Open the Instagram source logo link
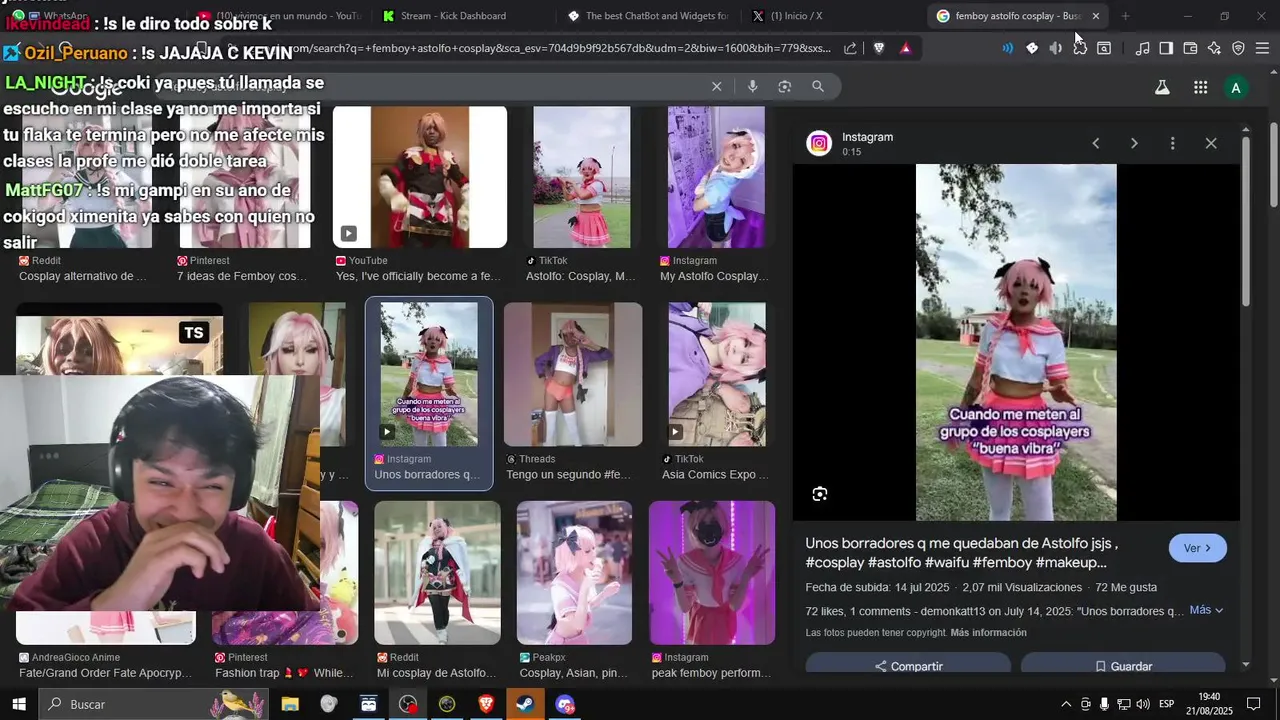 pyautogui.click(x=819, y=144)
